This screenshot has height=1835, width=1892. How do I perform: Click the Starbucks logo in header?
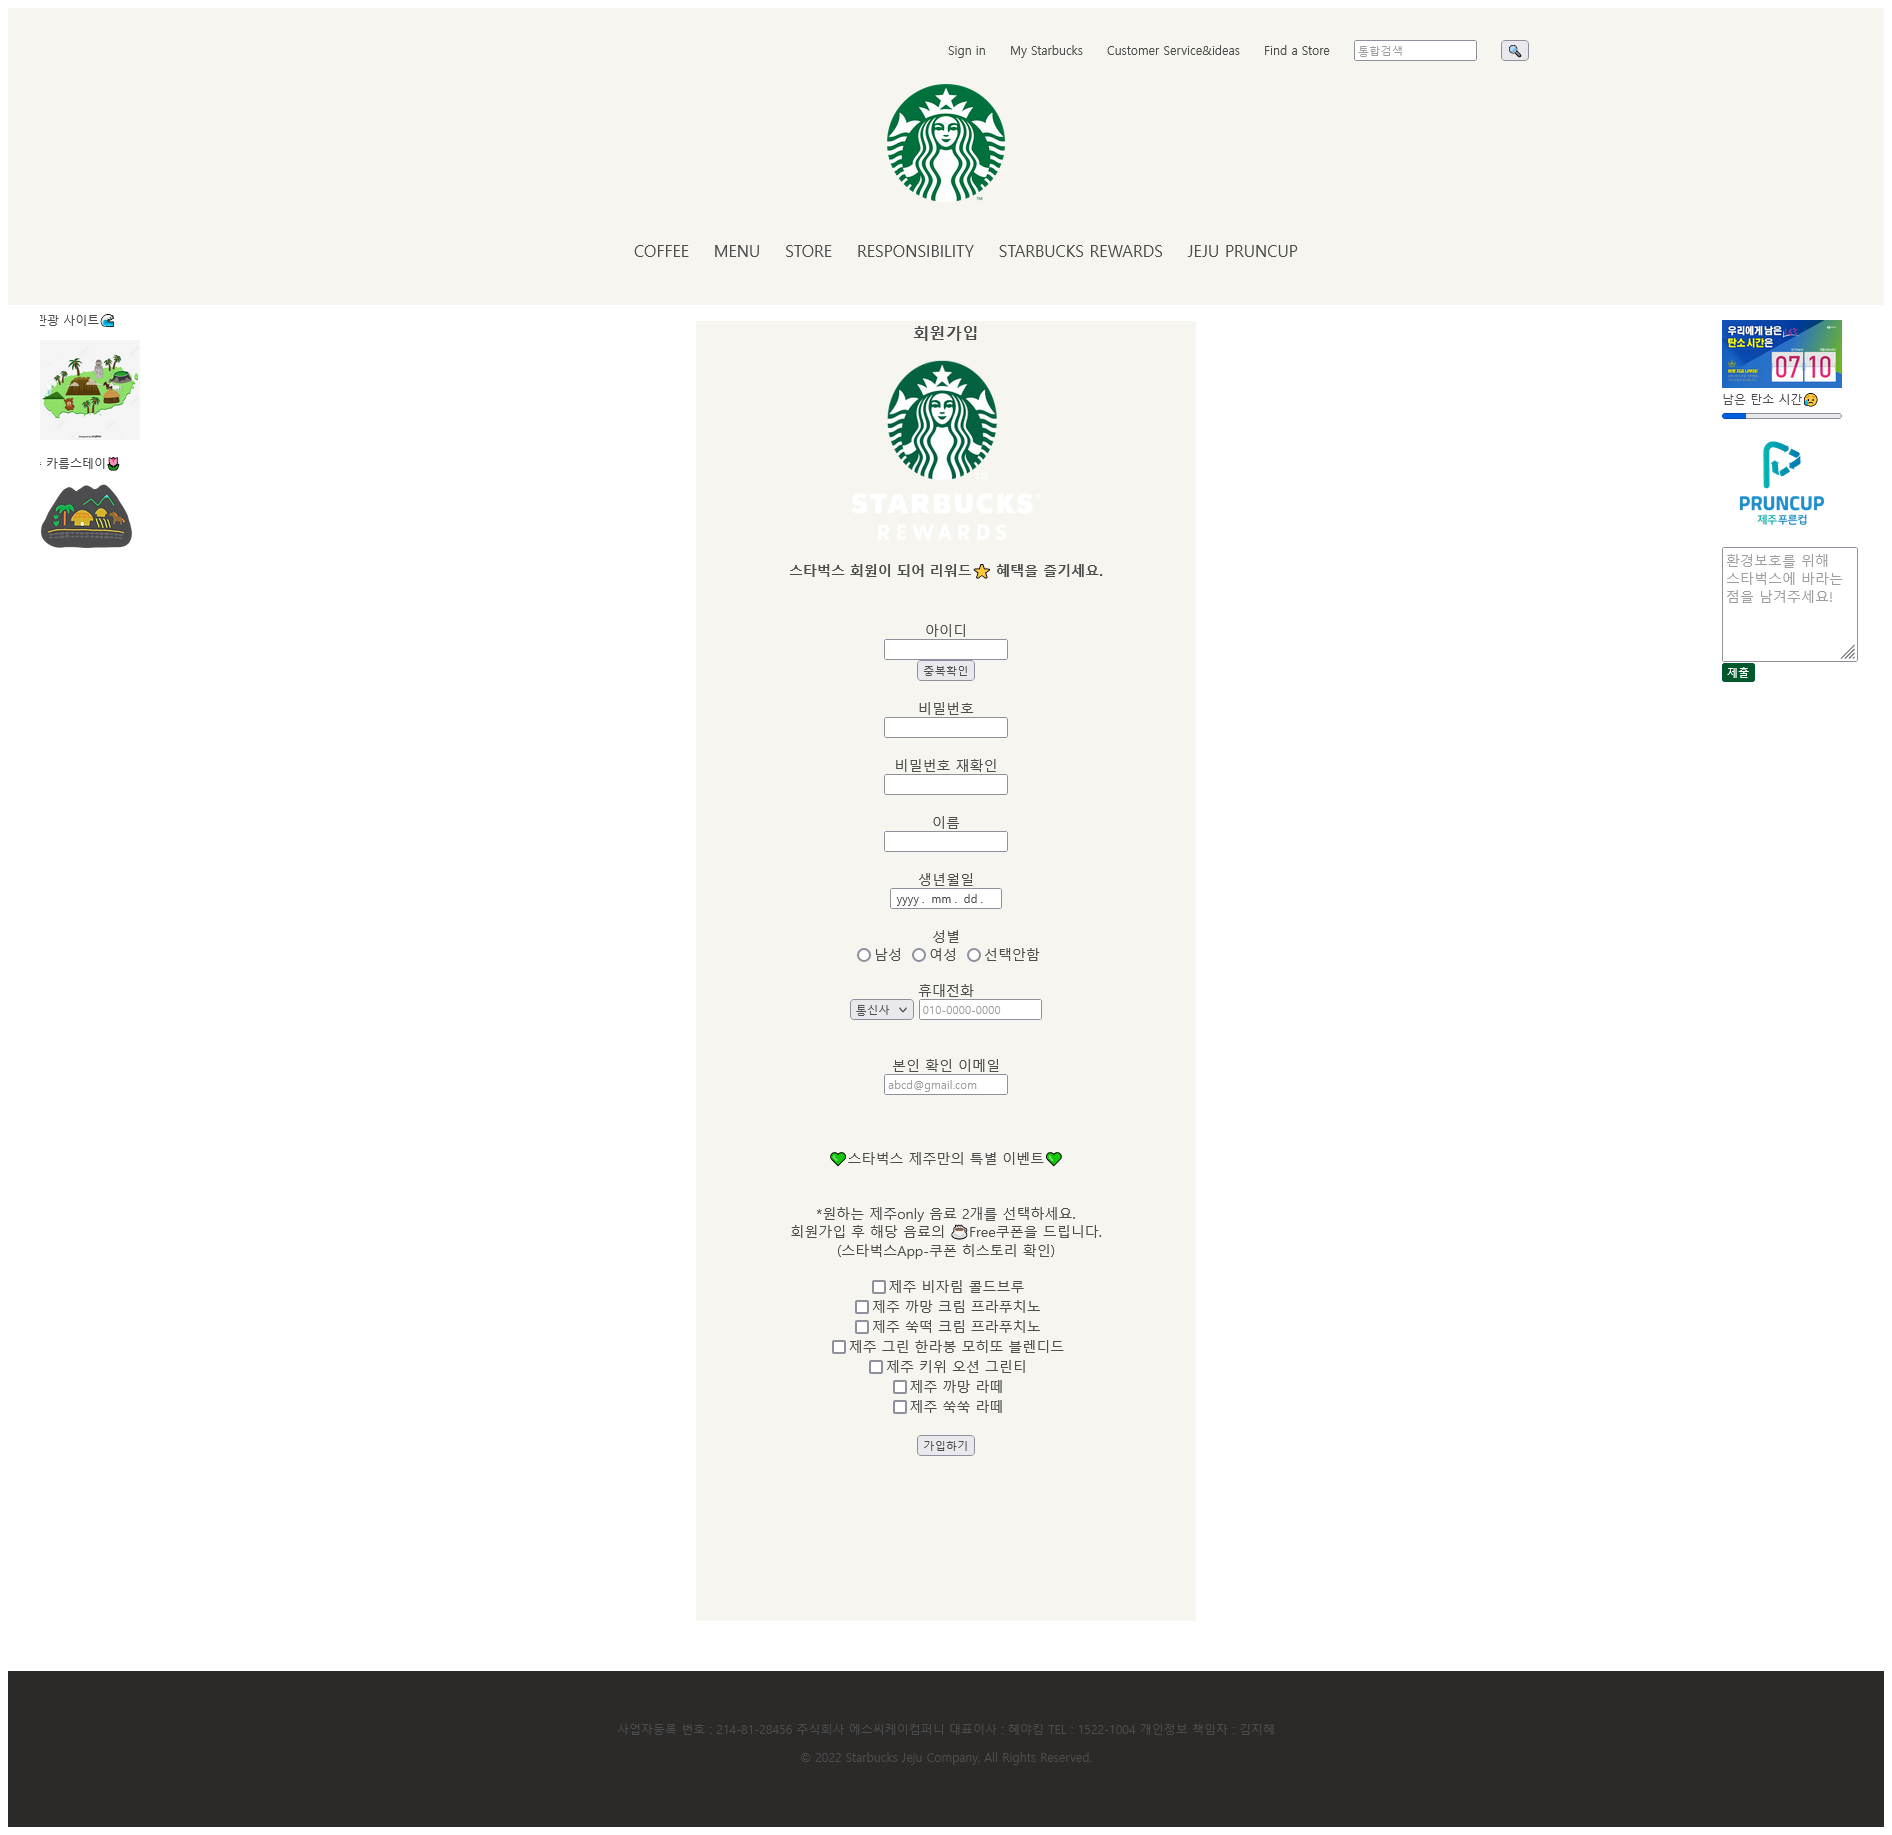tap(946, 143)
